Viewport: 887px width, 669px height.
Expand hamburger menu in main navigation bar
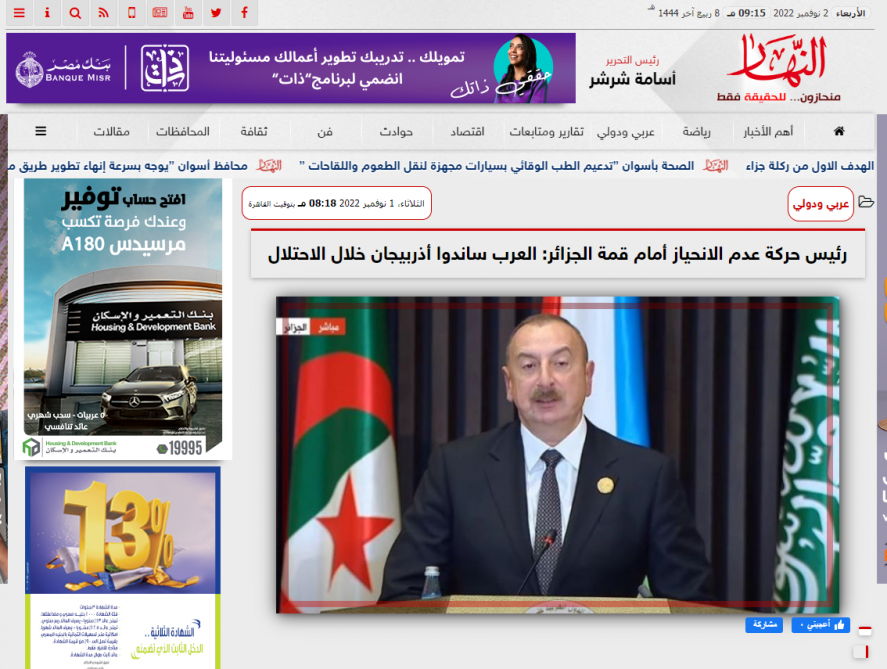coord(41,132)
